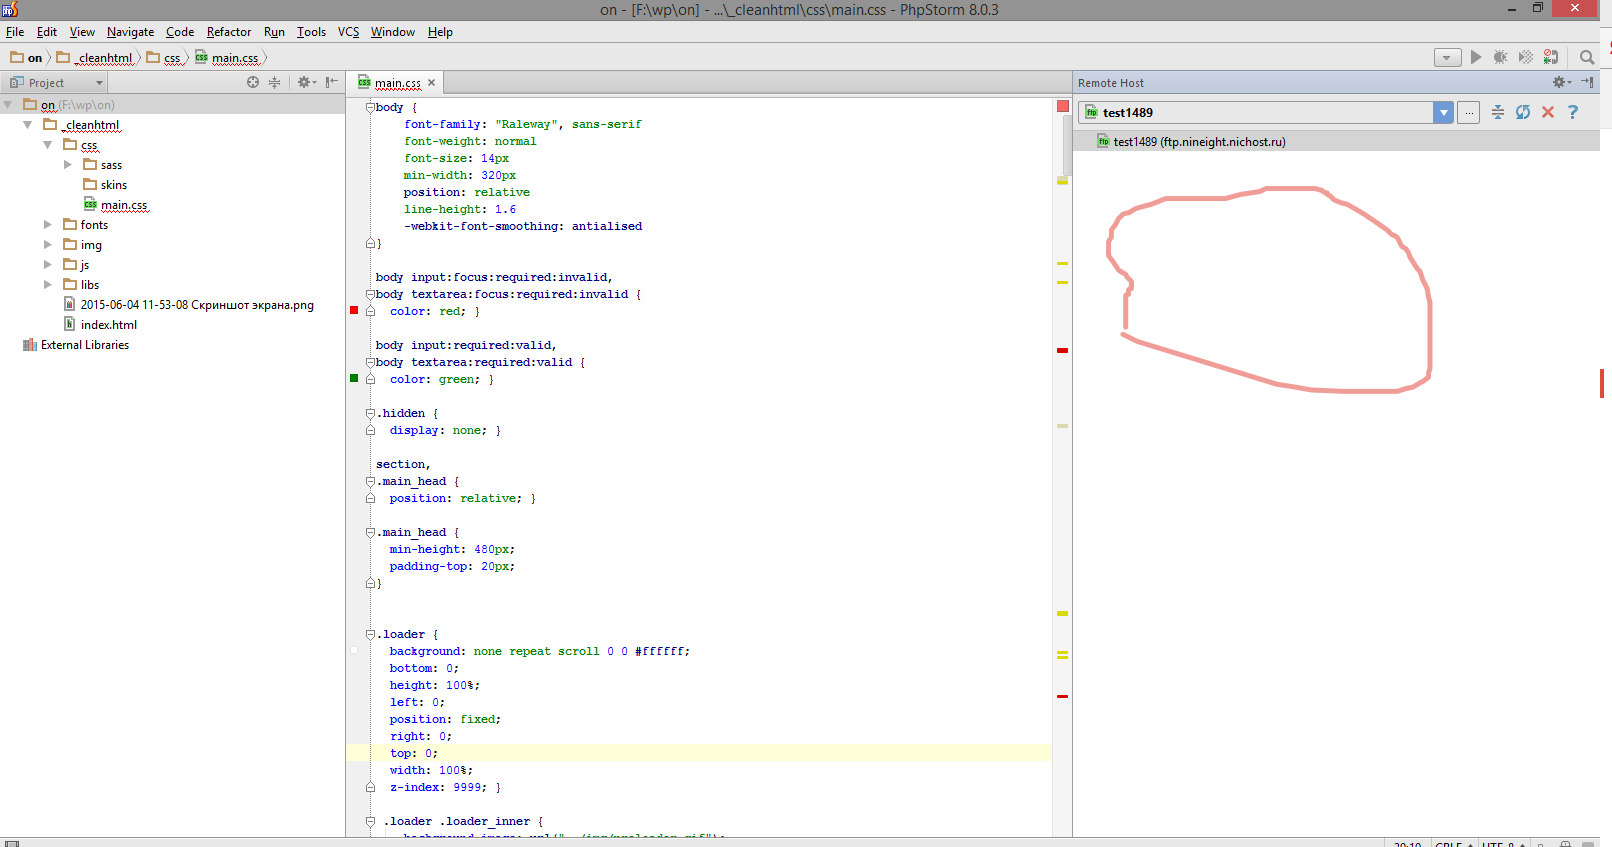Open Remote Host settings gear
The height and width of the screenshot is (847, 1612).
1560,83
